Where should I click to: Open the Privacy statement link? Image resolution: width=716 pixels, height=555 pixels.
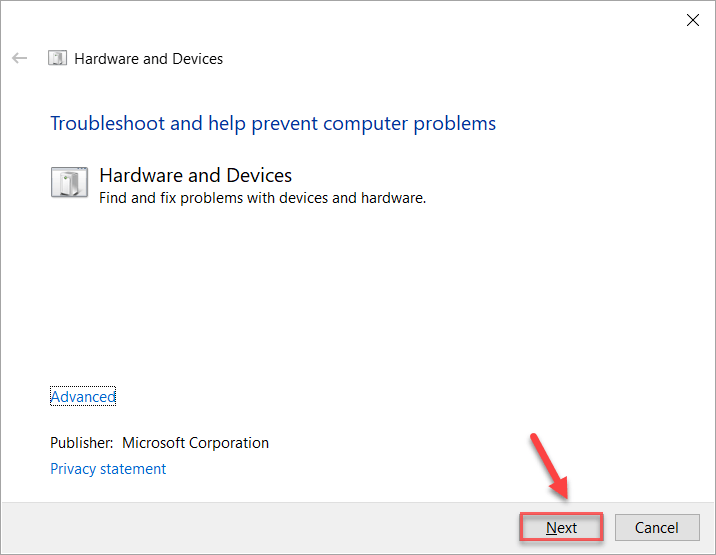pyautogui.click(x=108, y=469)
